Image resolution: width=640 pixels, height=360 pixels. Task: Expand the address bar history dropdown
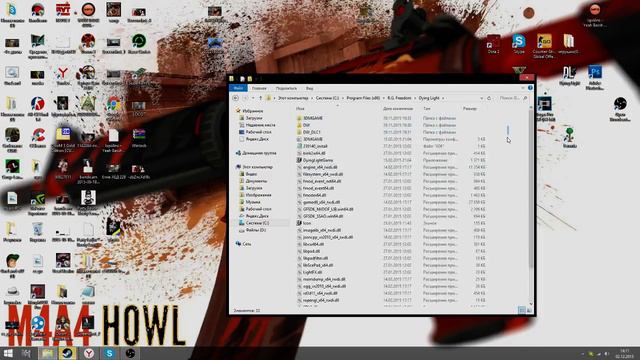click(482, 98)
